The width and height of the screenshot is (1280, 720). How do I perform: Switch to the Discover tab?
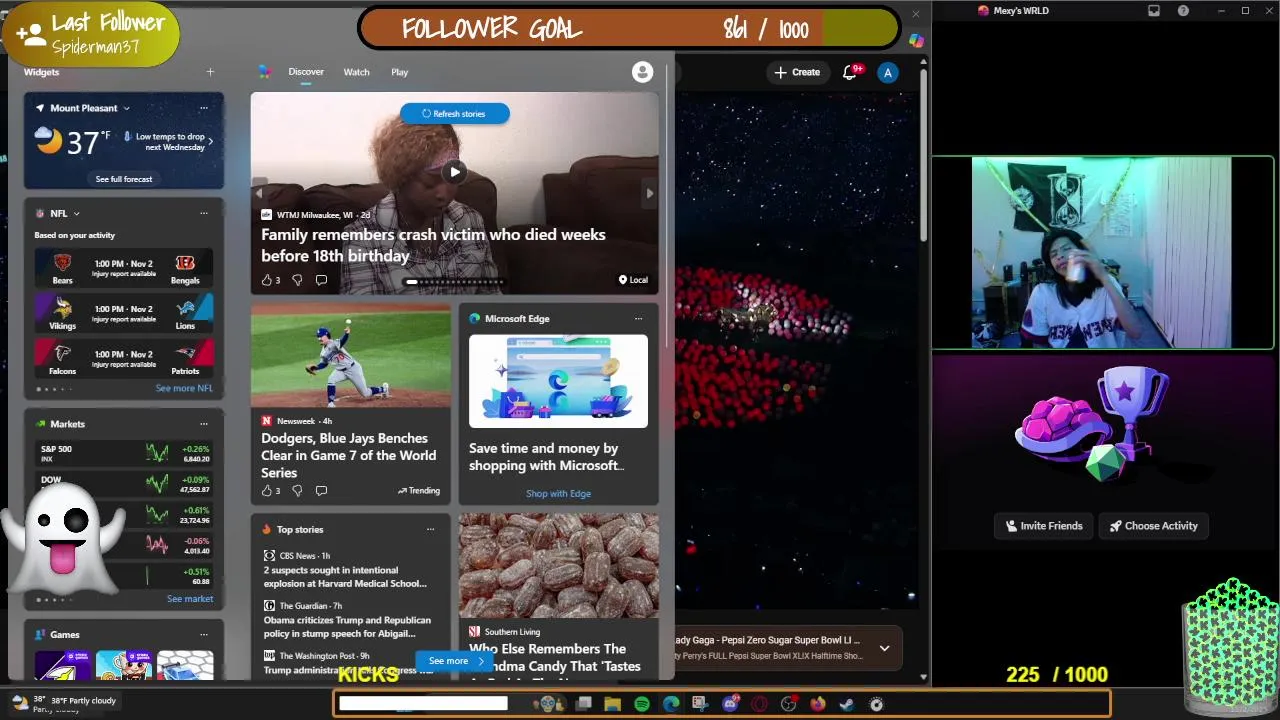click(x=306, y=72)
